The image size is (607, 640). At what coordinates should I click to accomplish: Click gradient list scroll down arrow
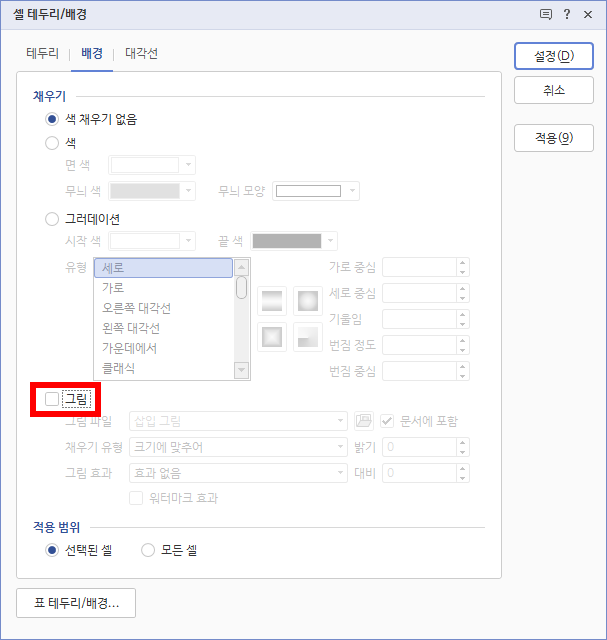tap(242, 370)
